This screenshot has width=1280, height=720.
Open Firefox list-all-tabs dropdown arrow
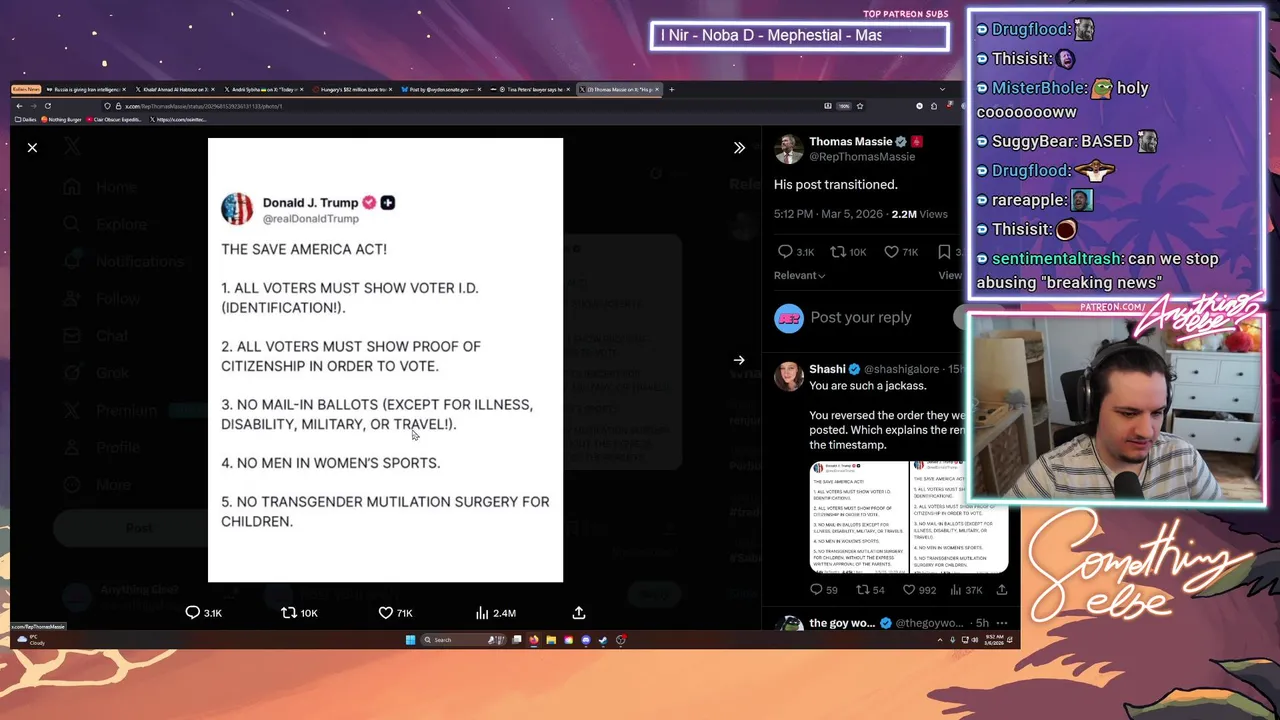pos(941,90)
